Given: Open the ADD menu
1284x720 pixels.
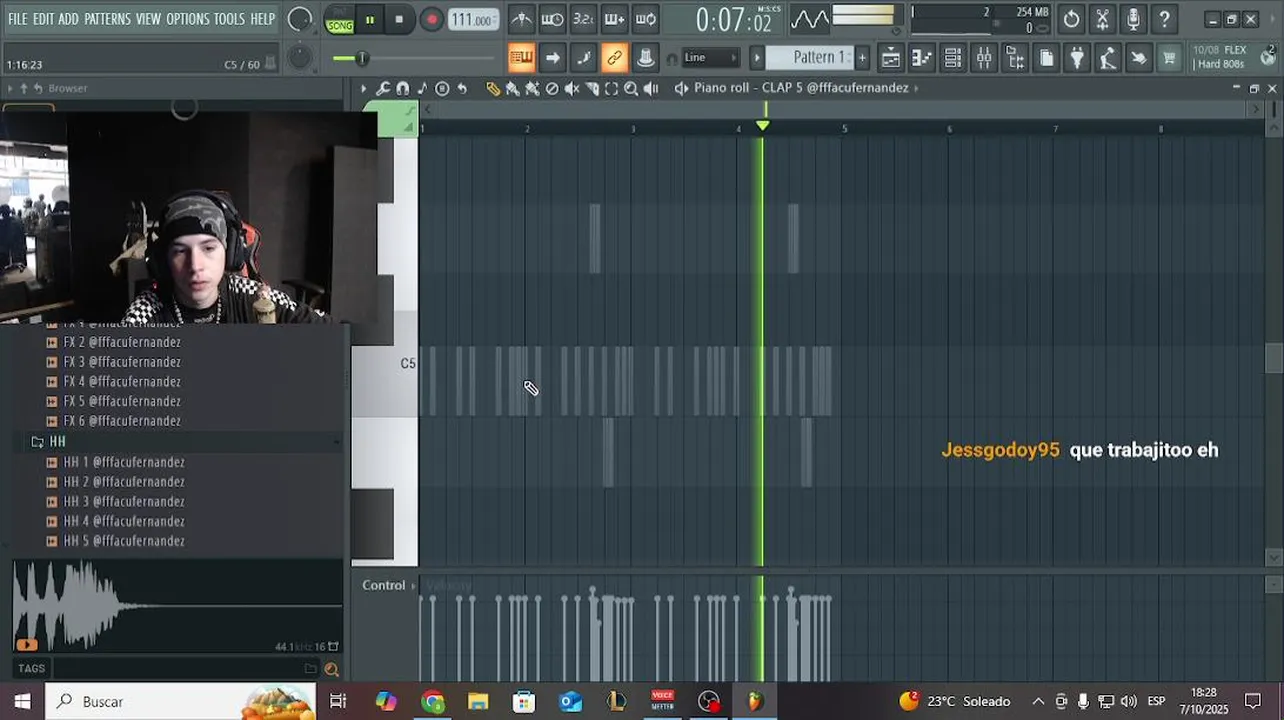Looking at the screenshot, I should coord(68,19).
